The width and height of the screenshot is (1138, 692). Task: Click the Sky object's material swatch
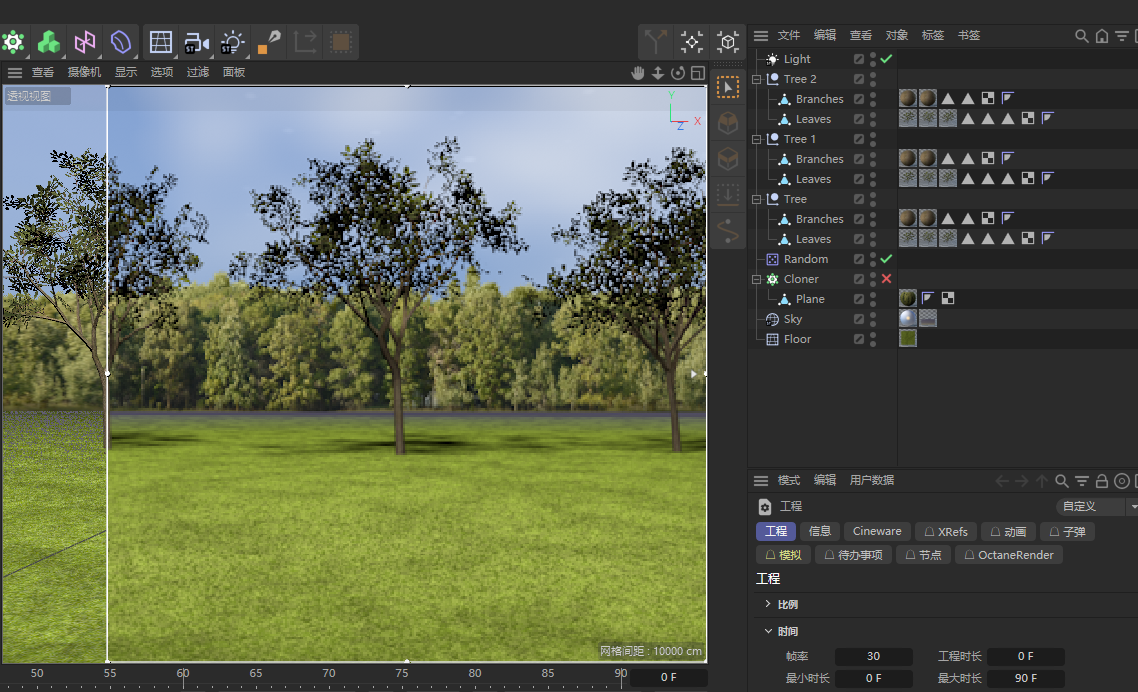907,319
